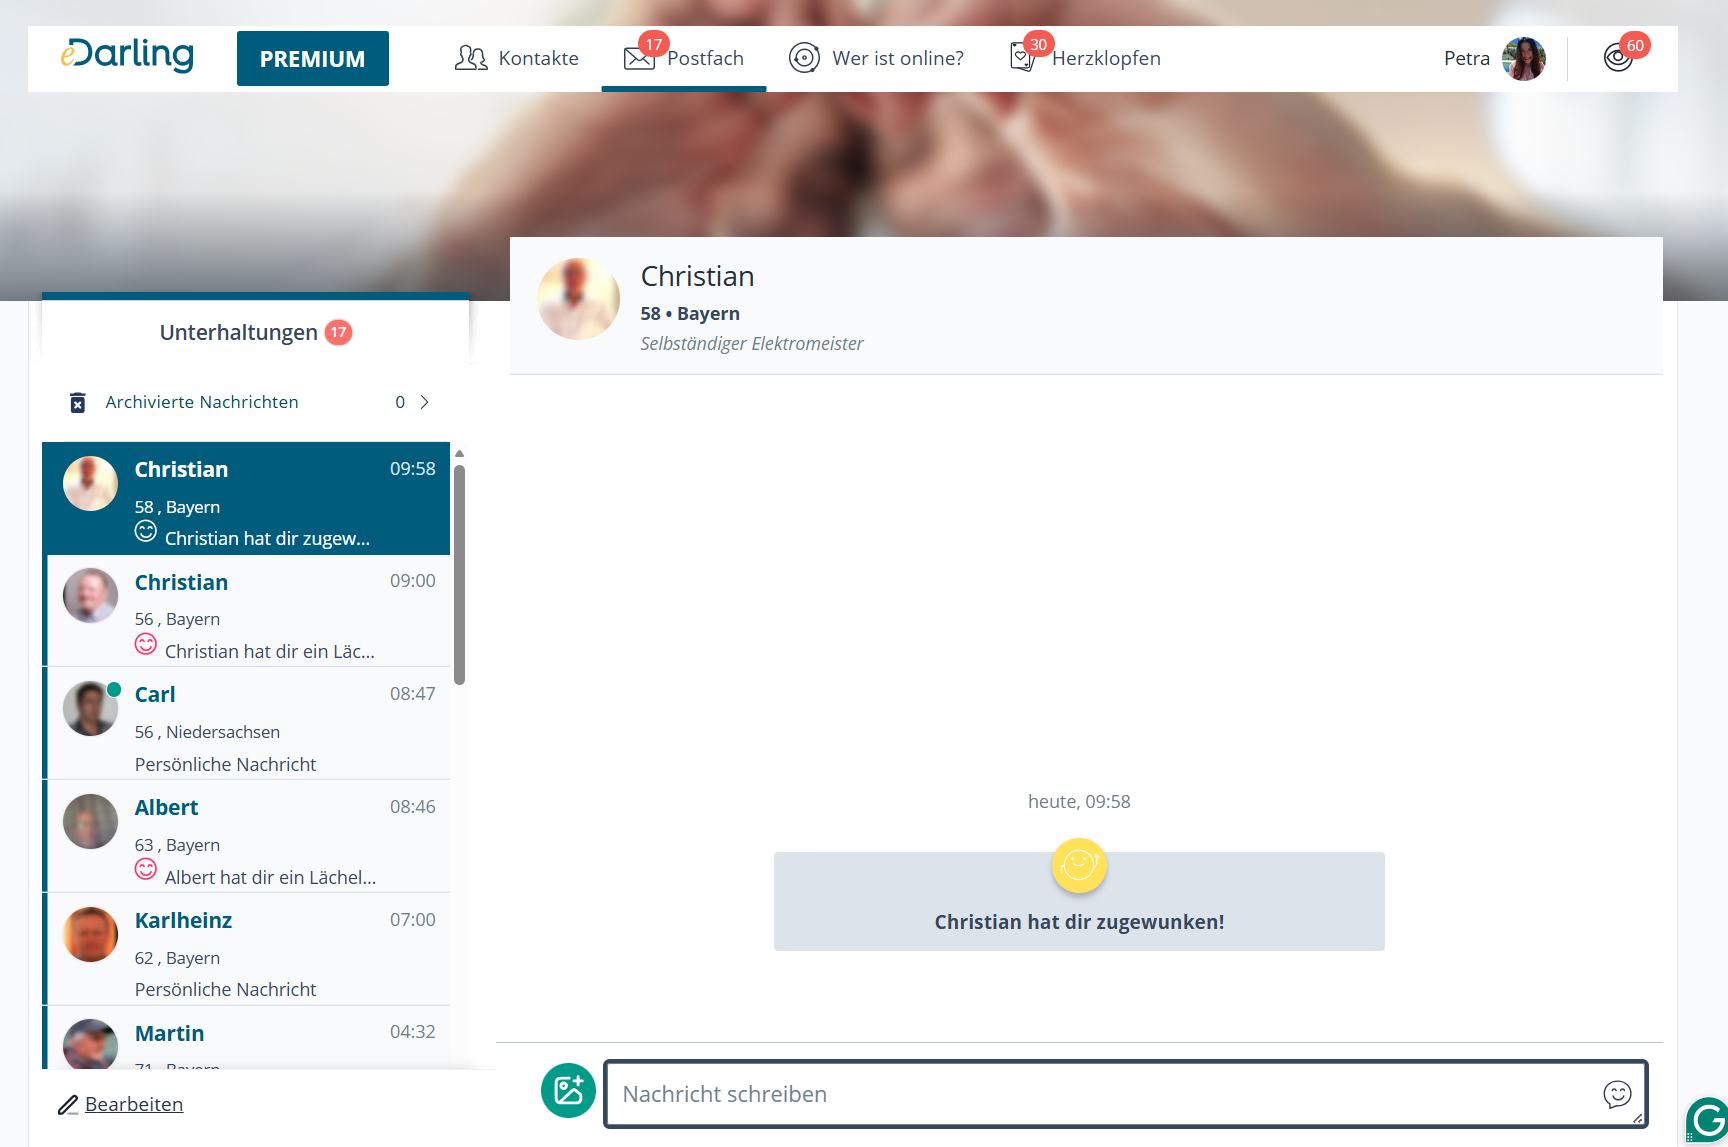Click Carl's profile photo thumbnail
This screenshot has width=1728, height=1147.
point(90,708)
